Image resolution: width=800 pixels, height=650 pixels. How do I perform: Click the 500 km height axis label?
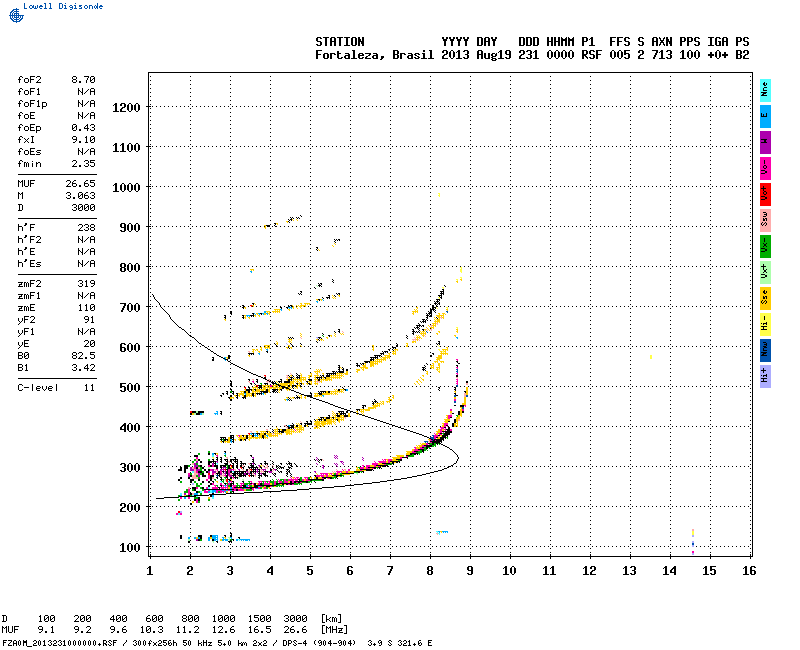[x=130, y=387]
